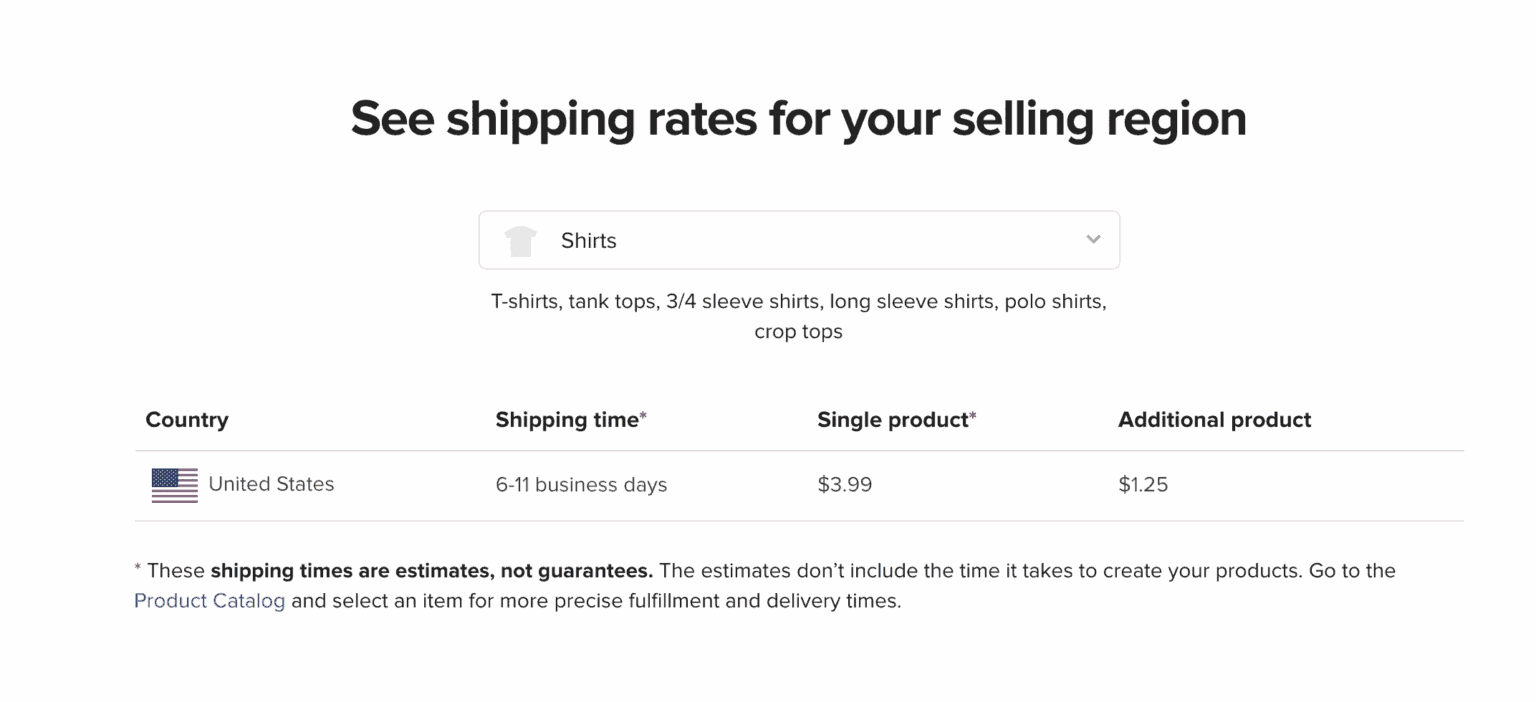The height and width of the screenshot is (702, 1536).
Task: Click the Additional product column header
Action: pos(1214,420)
